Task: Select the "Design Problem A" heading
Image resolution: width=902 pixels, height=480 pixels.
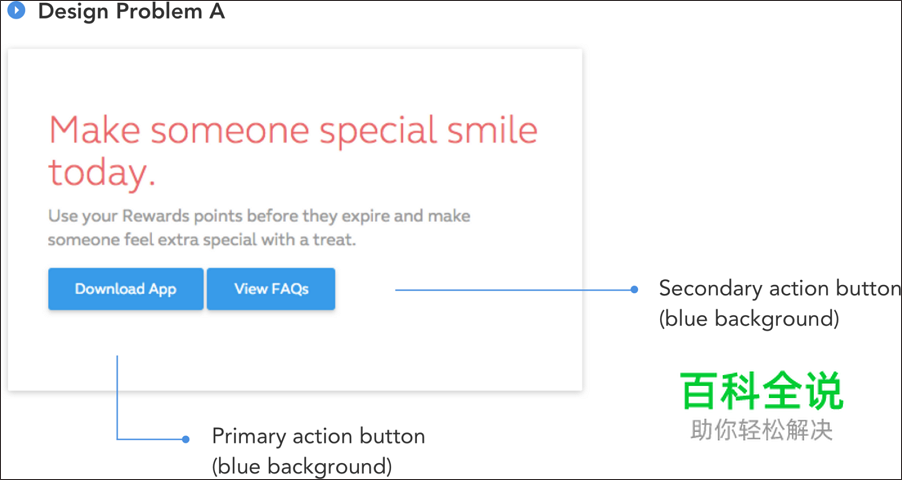Action: coord(131,12)
